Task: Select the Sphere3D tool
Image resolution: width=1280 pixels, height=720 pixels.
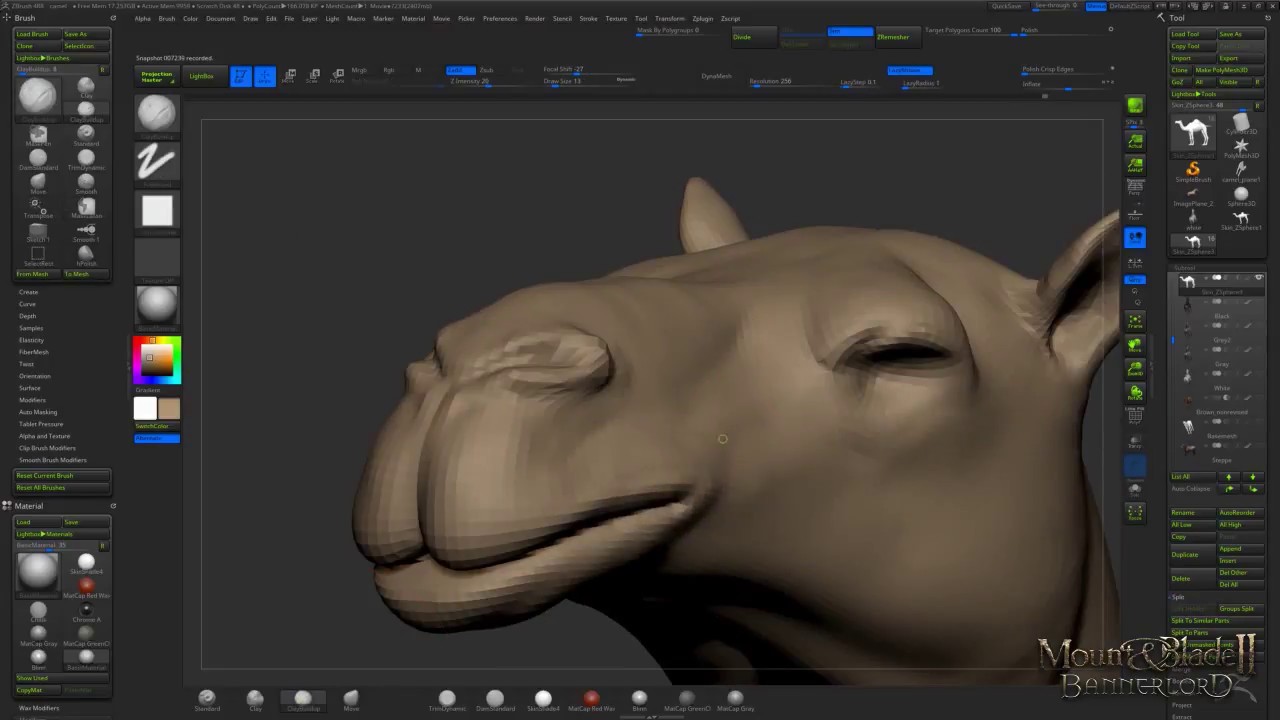Action: coord(1241,195)
